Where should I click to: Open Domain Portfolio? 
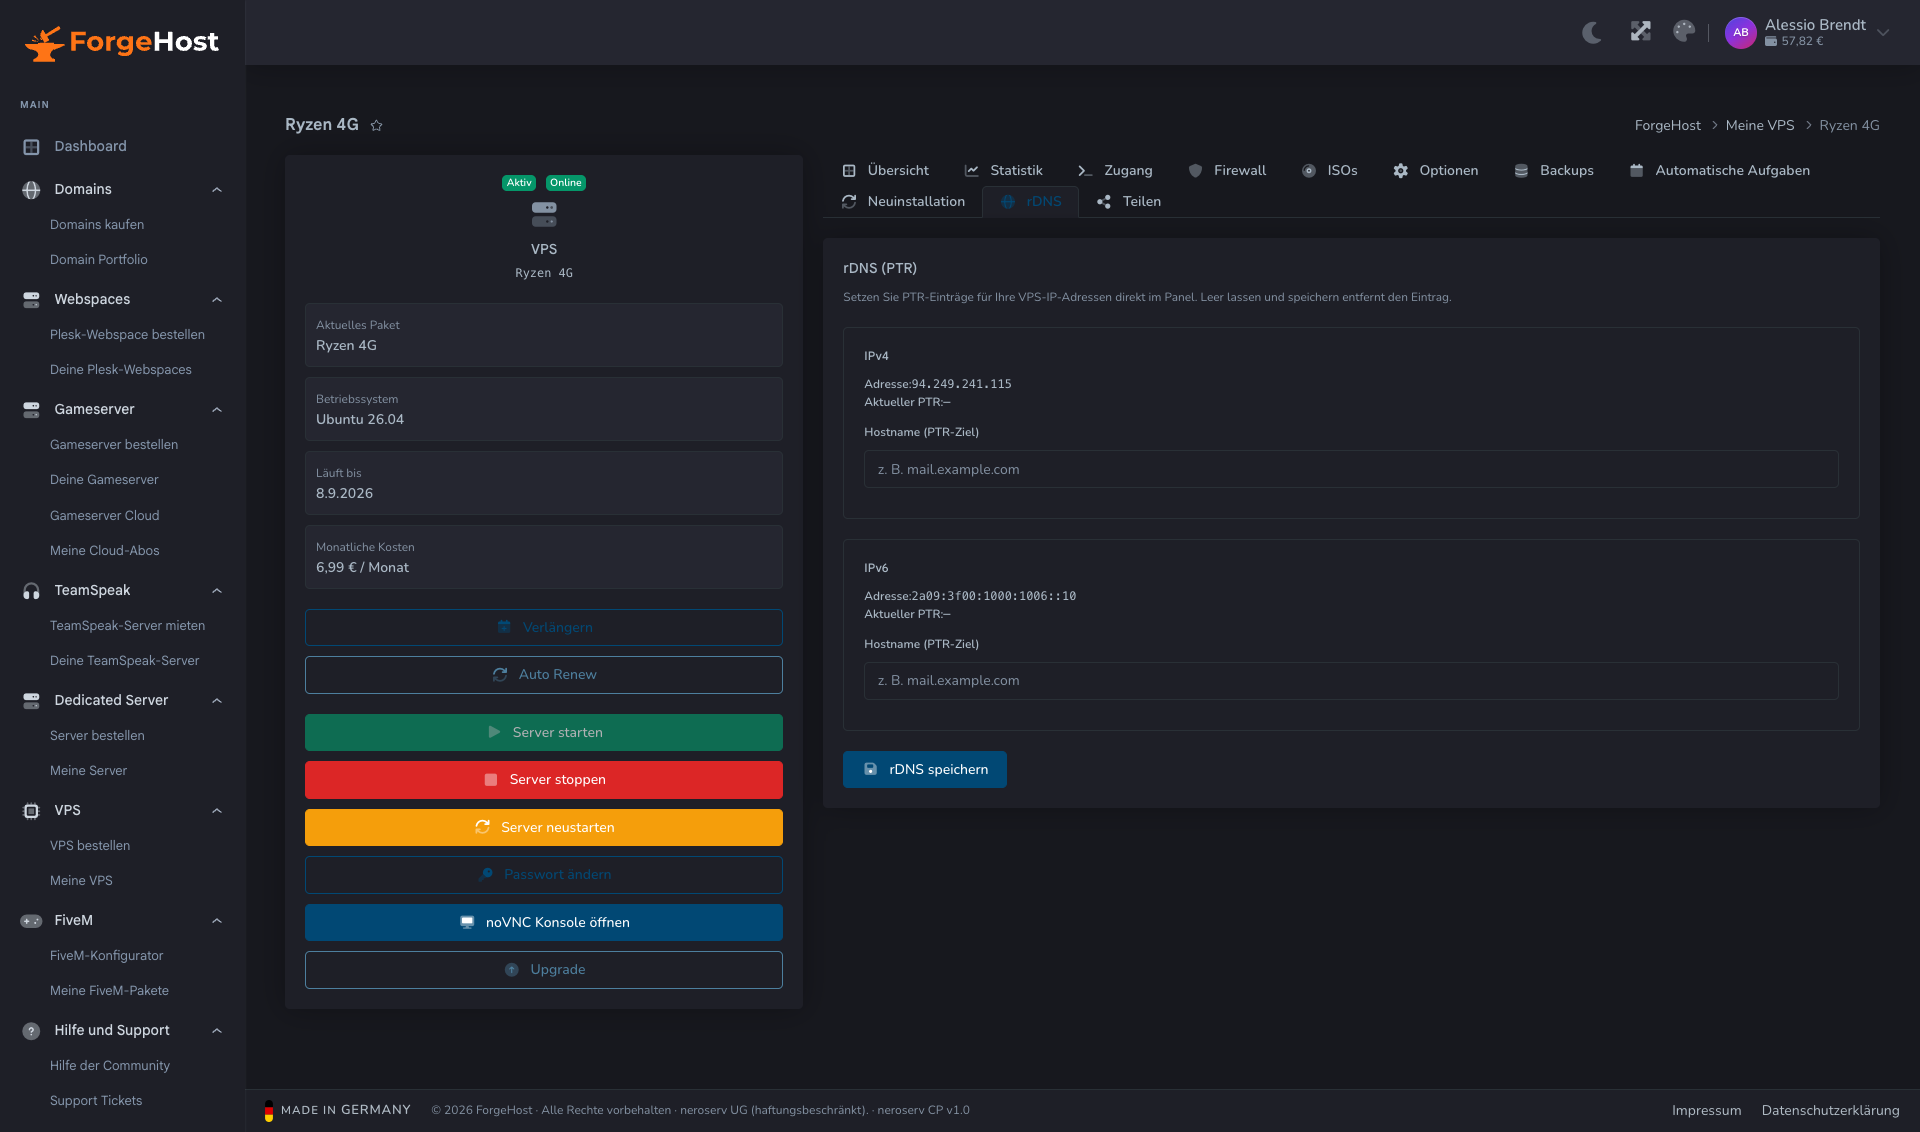click(99, 260)
